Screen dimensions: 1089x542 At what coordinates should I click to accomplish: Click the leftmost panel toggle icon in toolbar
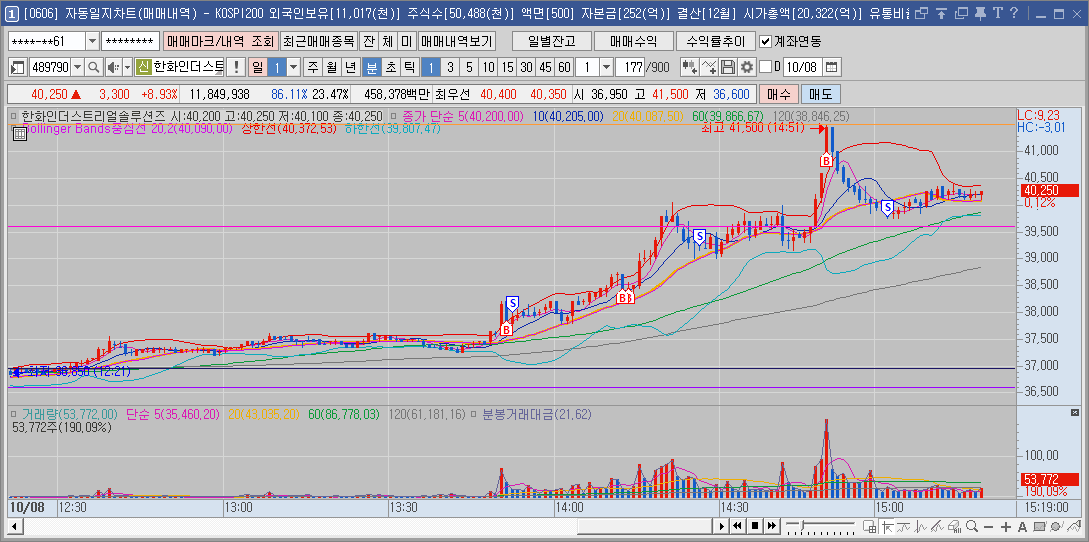pos(17,67)
